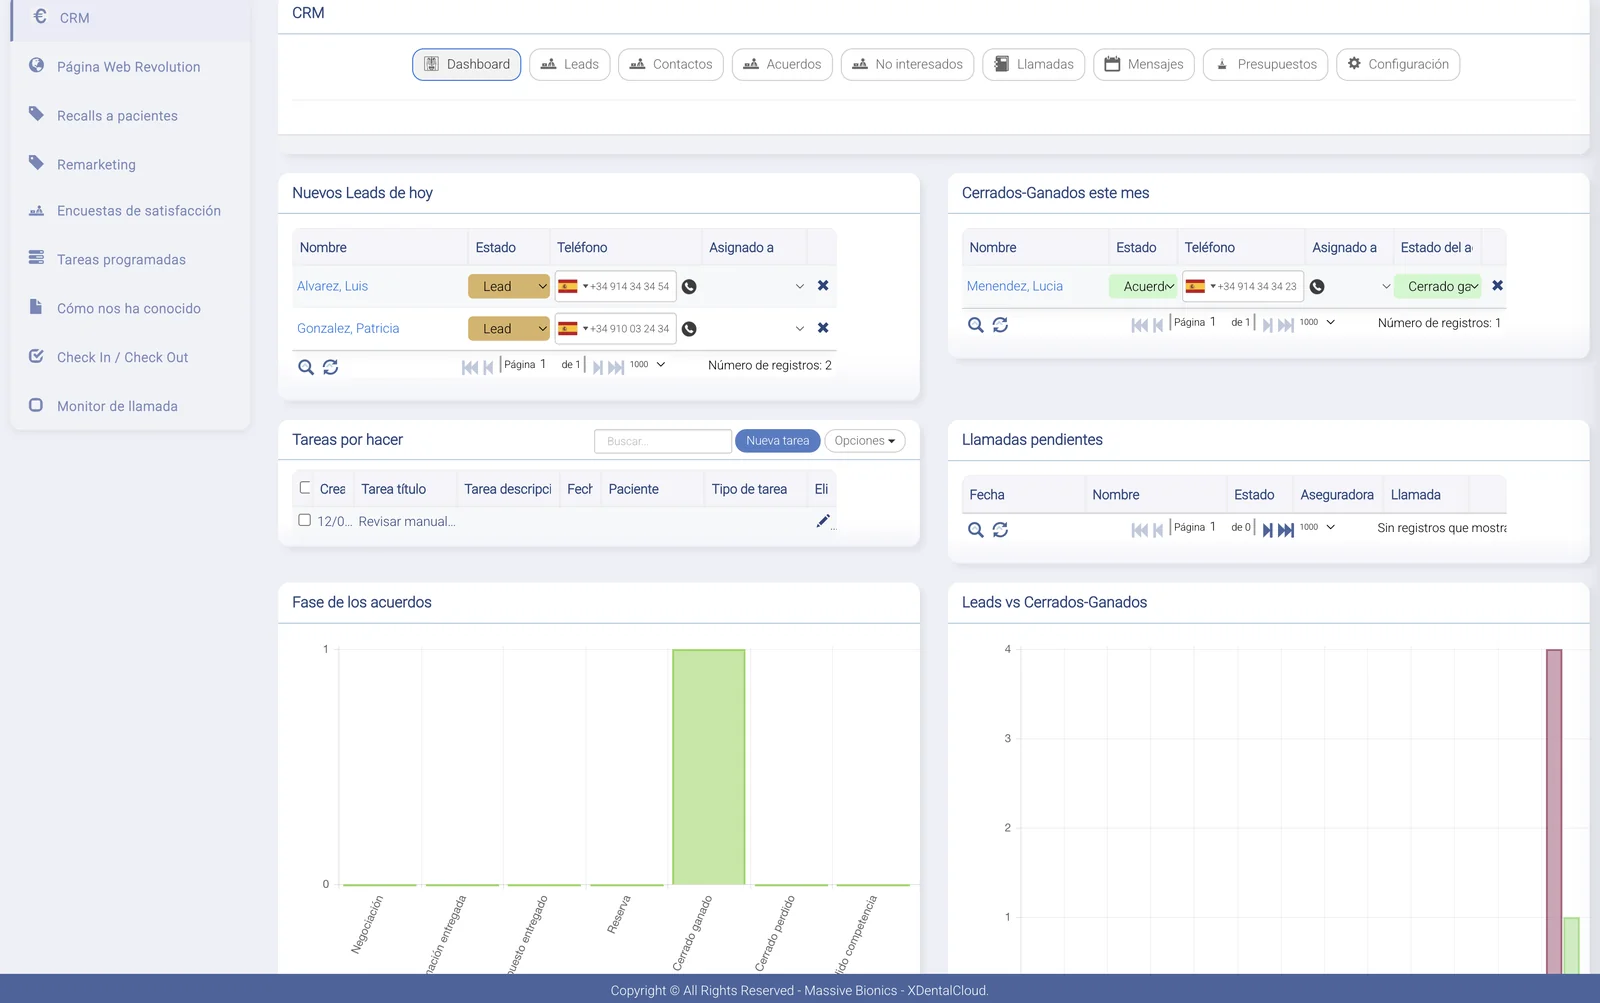Sort tasks by Tipo de tarea column
The image size is (1600, 1003).
749,489
